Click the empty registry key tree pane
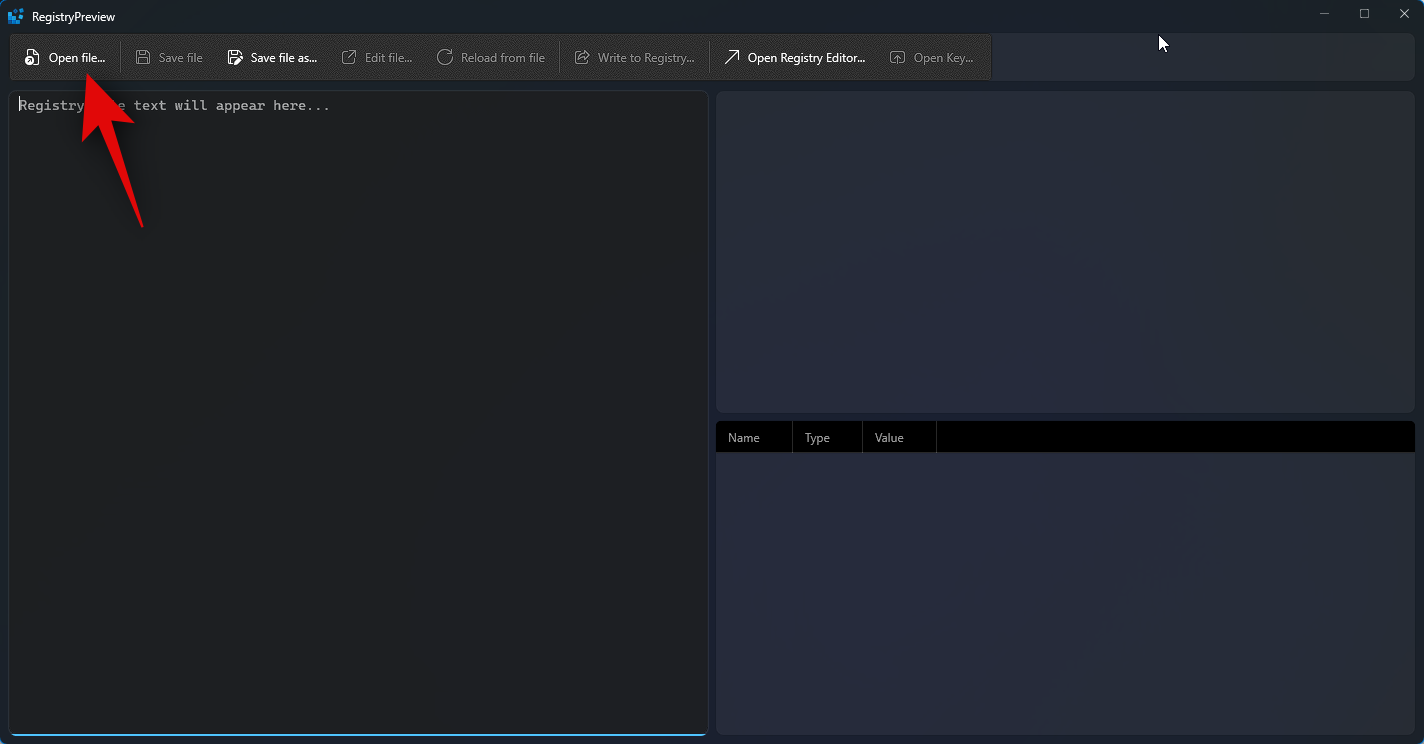The height and width of the screenshot is (744, 1424). click(1065, 250)
